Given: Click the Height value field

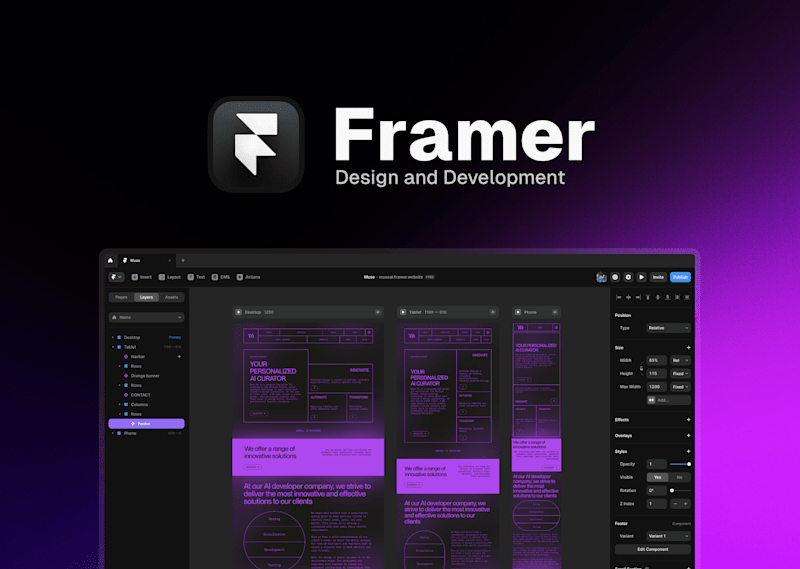Looking at the screenshot, I should 657,374.
